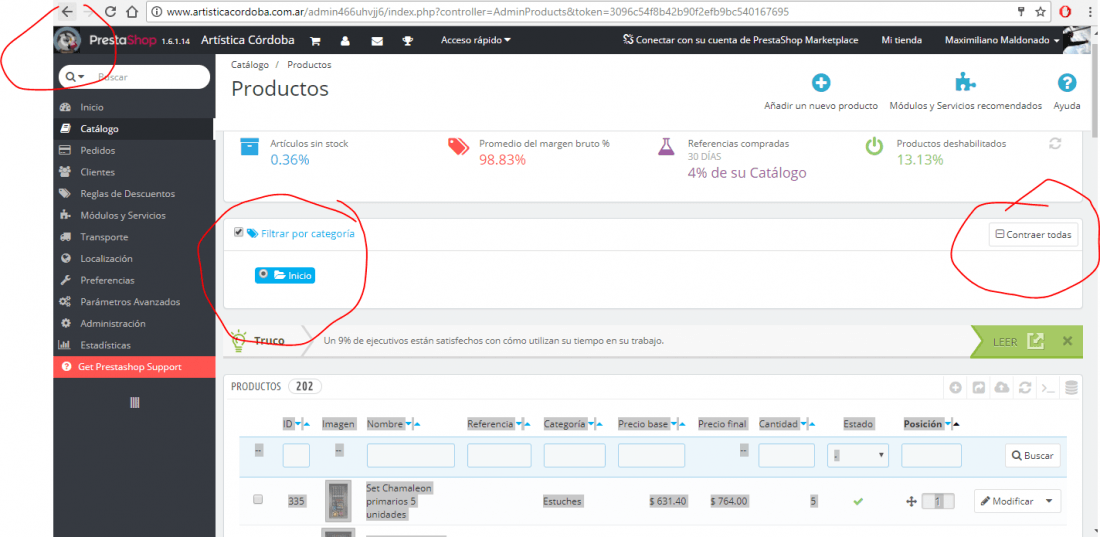
Task: Dismiss the Truco tip with X
Action: pyautogui.click(x=1067, y=341)
